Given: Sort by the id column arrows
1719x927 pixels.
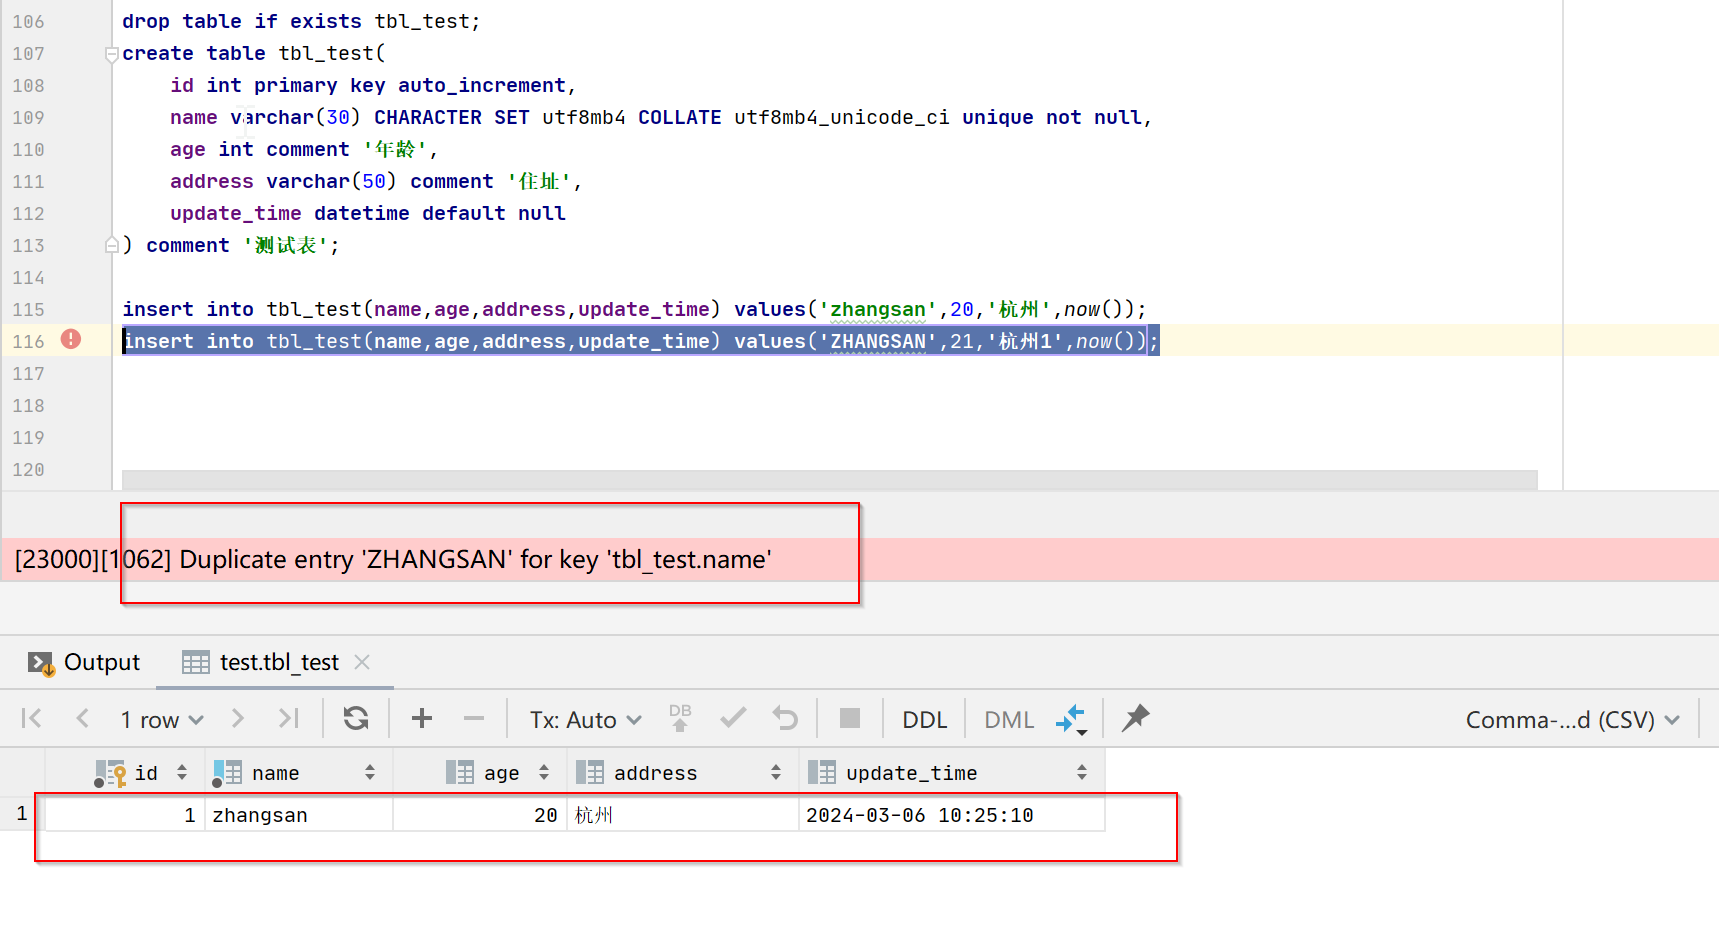Looking at the screenshot, I should point(182,772).
